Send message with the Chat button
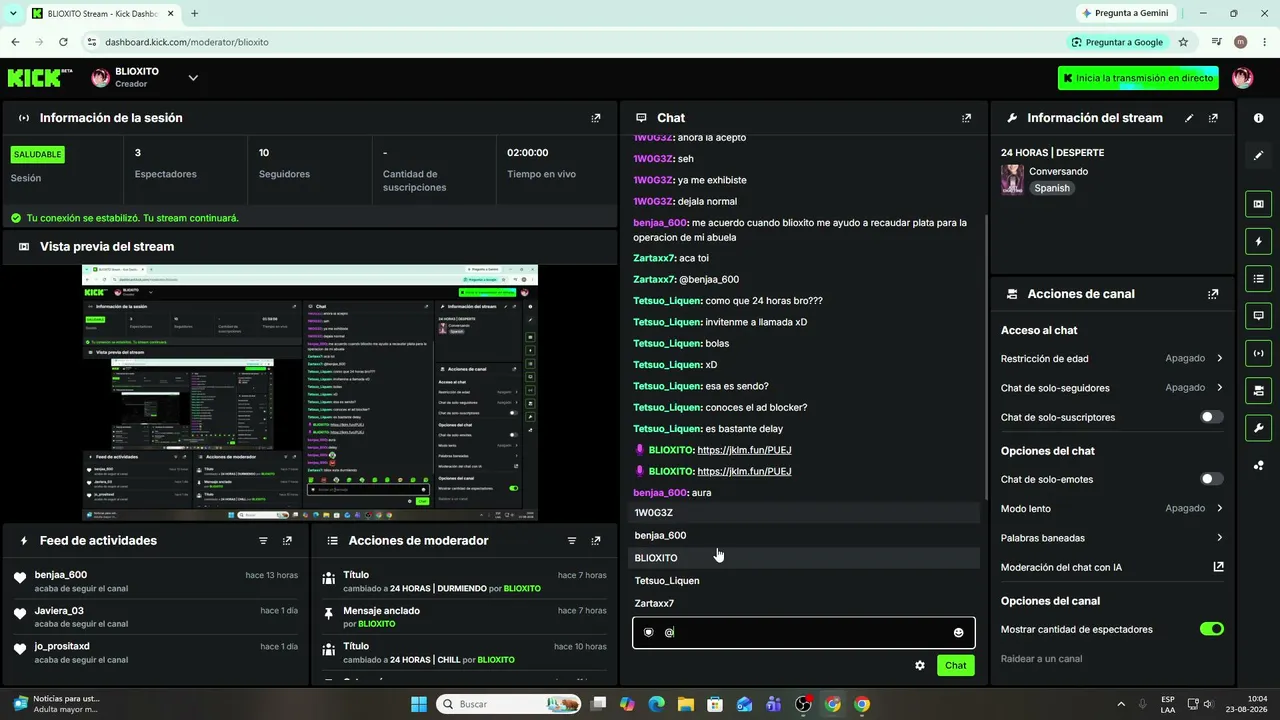The height and width of the screenshot is (720, 1280). coord(956,666)
